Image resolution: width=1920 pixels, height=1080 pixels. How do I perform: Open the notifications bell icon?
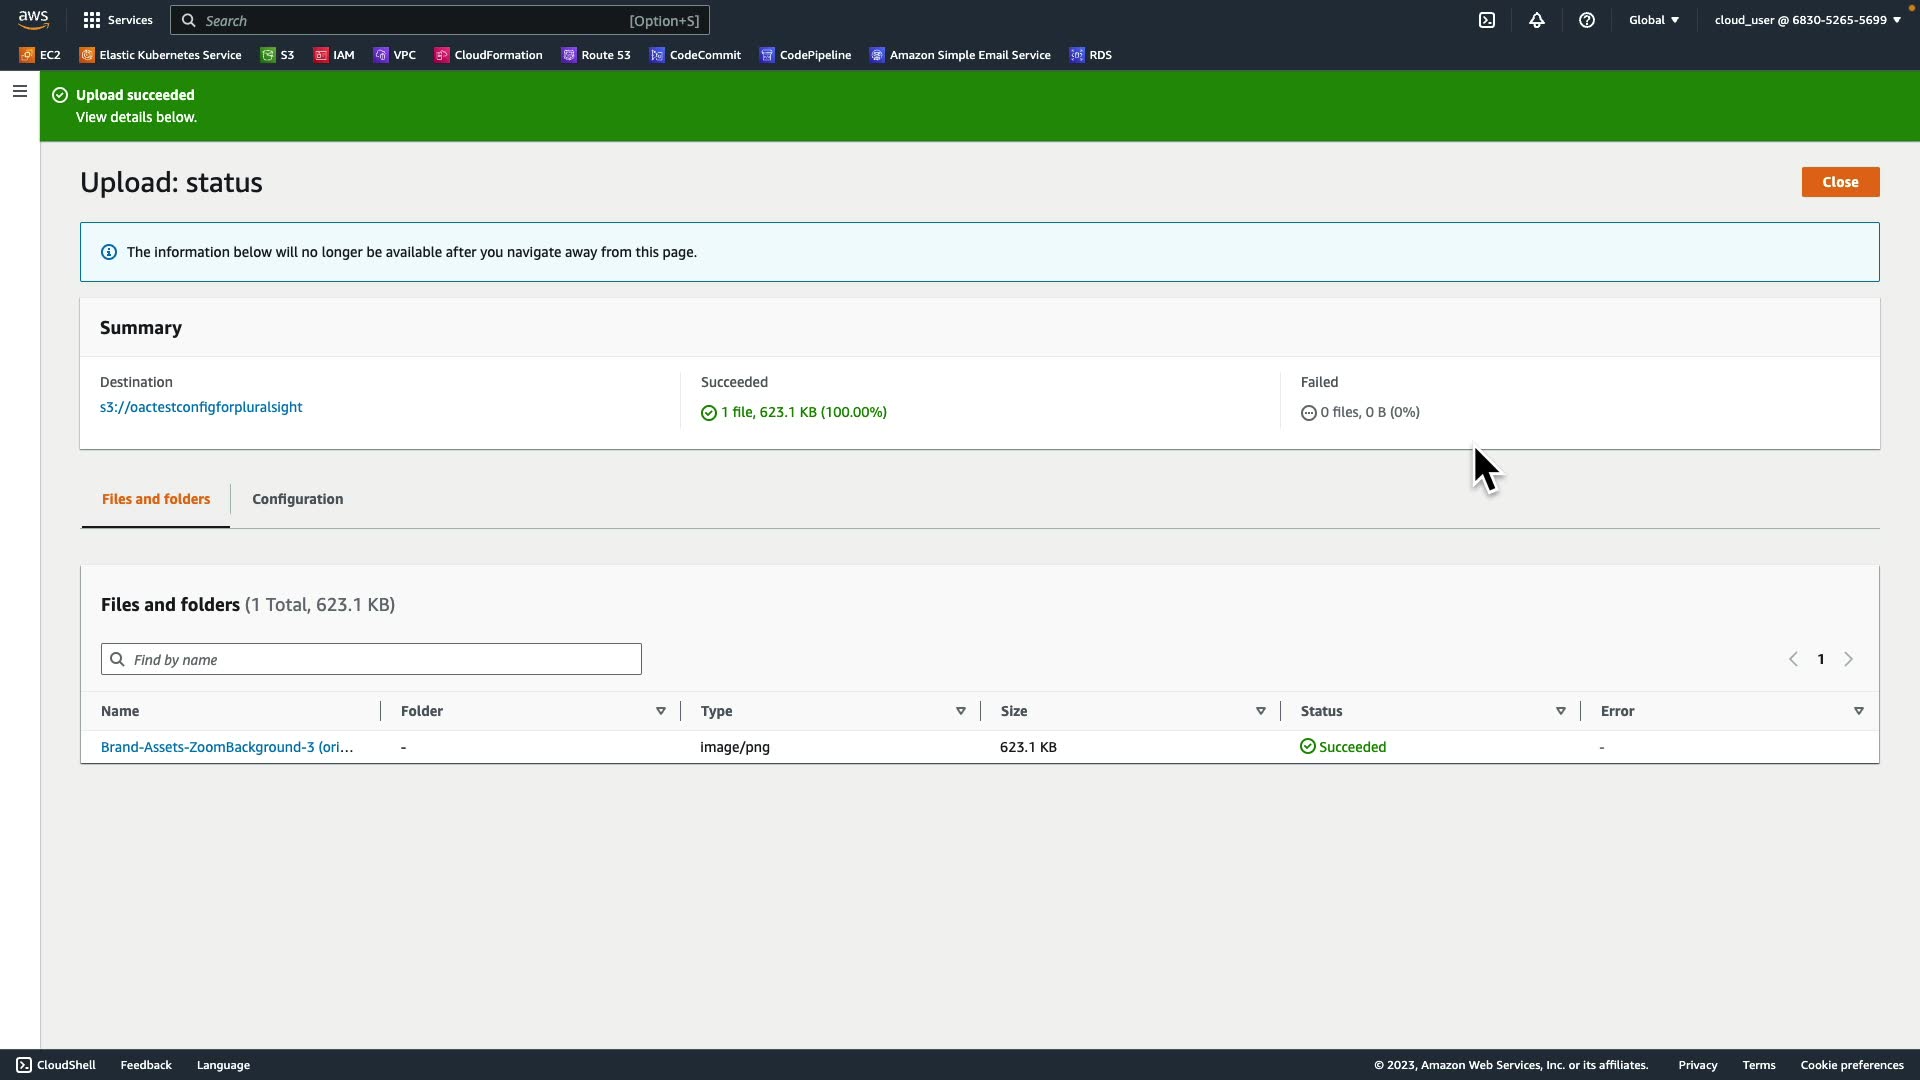pyautogui.click(x=1537, y=20)
